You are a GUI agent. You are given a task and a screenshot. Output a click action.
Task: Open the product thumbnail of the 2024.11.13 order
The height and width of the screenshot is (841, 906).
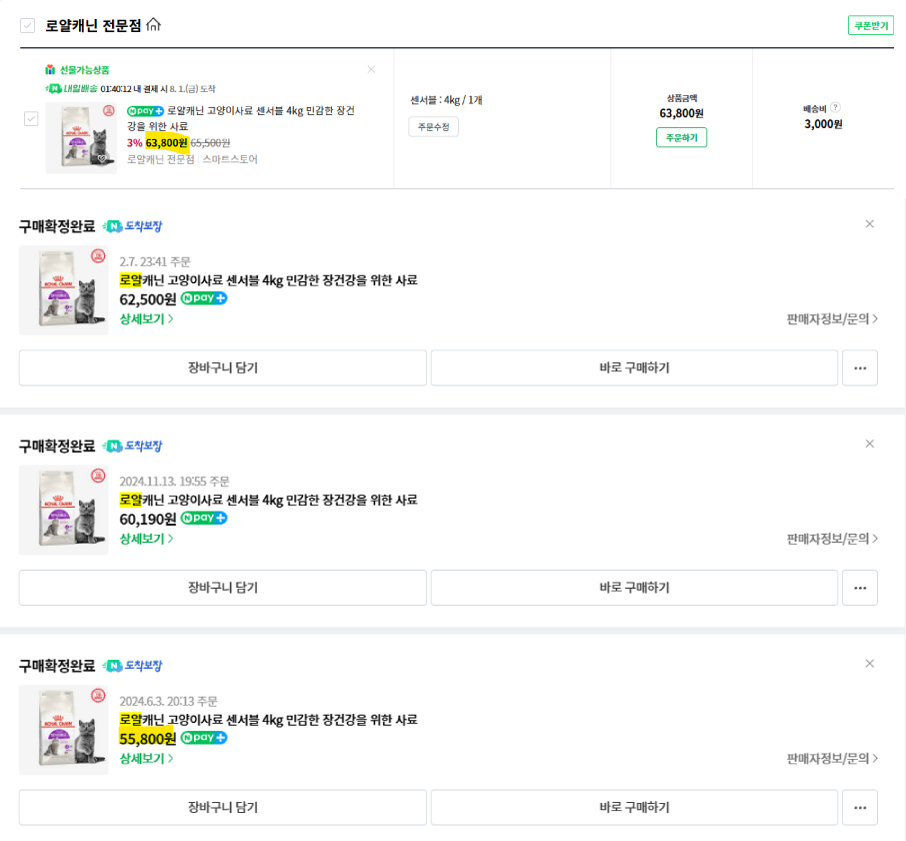click(64, 510)
